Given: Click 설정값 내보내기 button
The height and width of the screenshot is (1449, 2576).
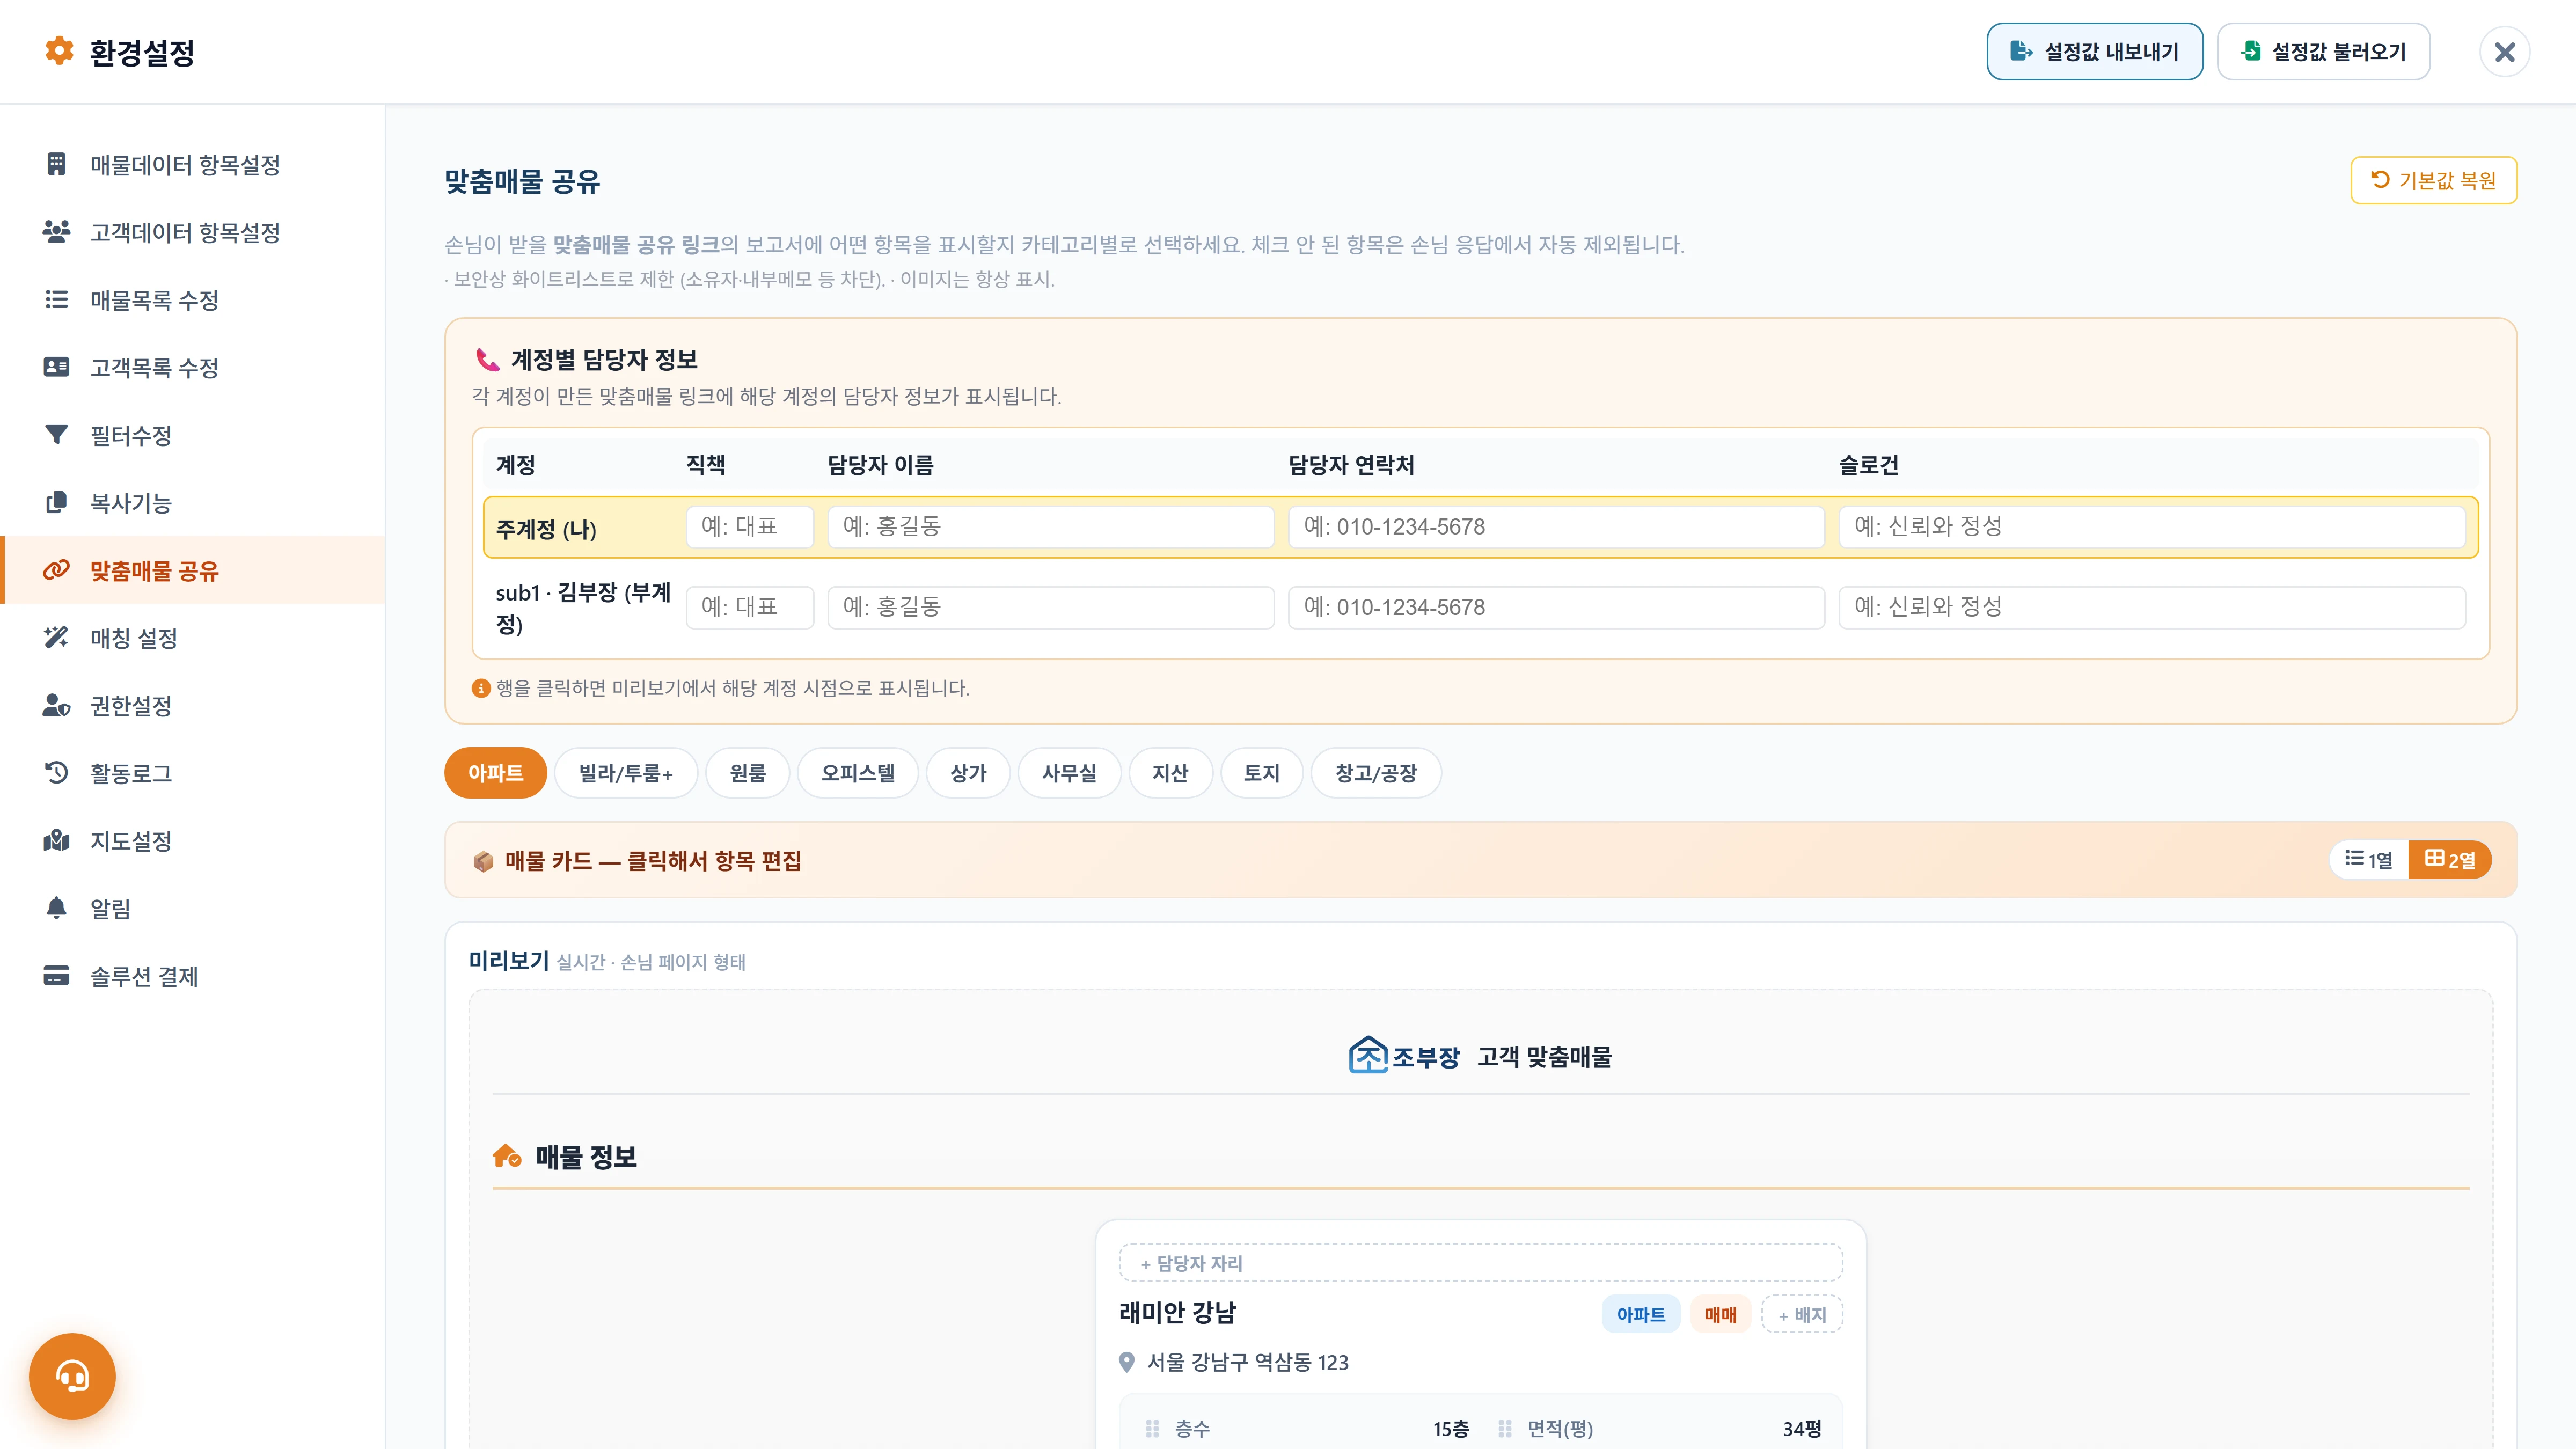Looking at the screenshot, I should click(x=2095, y=52).
